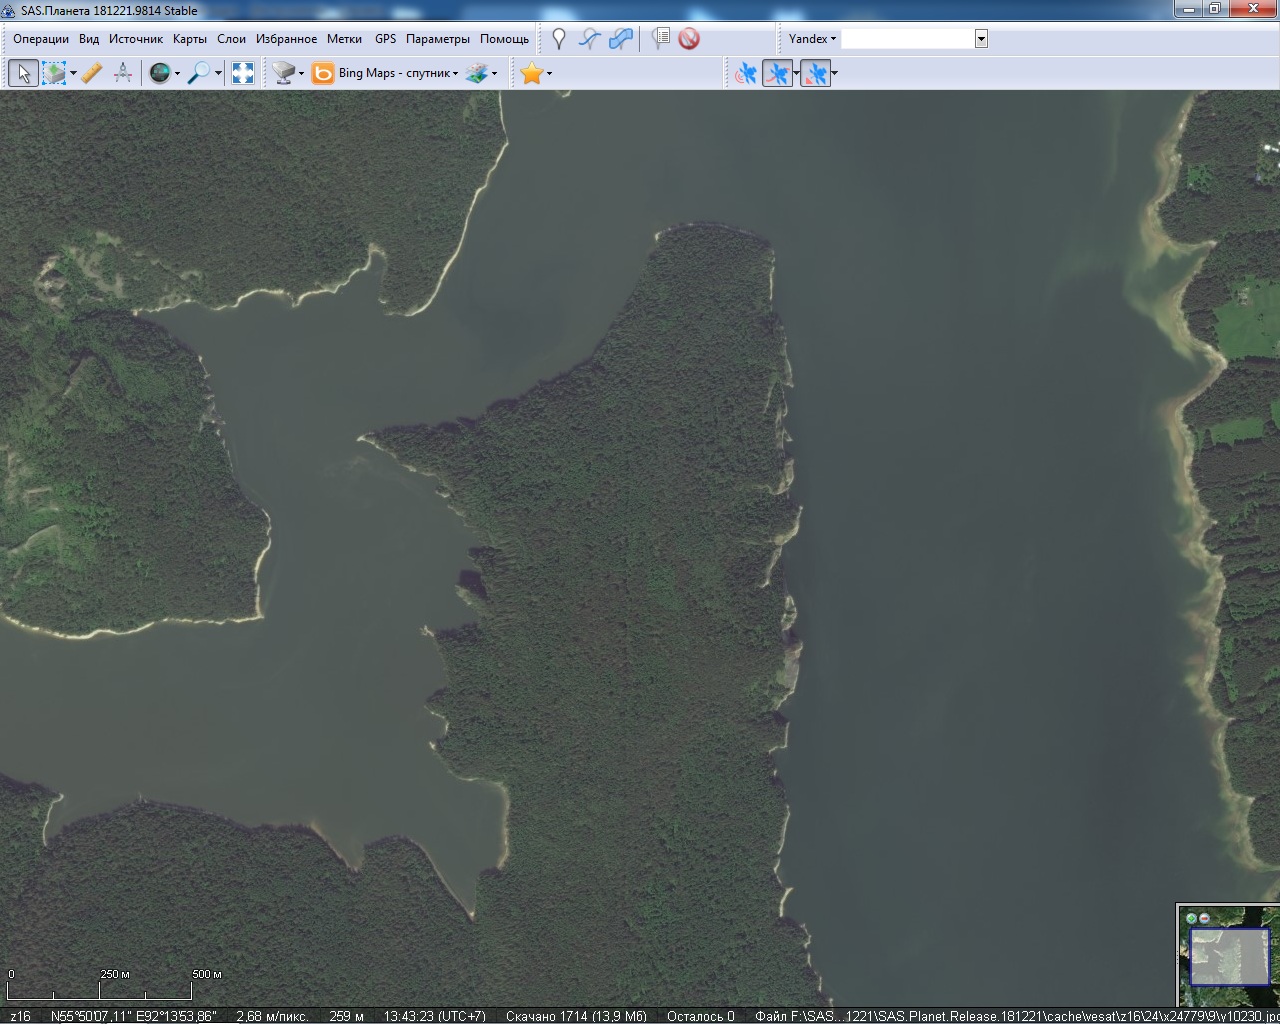This screenshot has height=1024, width=1280.
Task: Select the arrow move cursor tool
Action: (24, 73)
